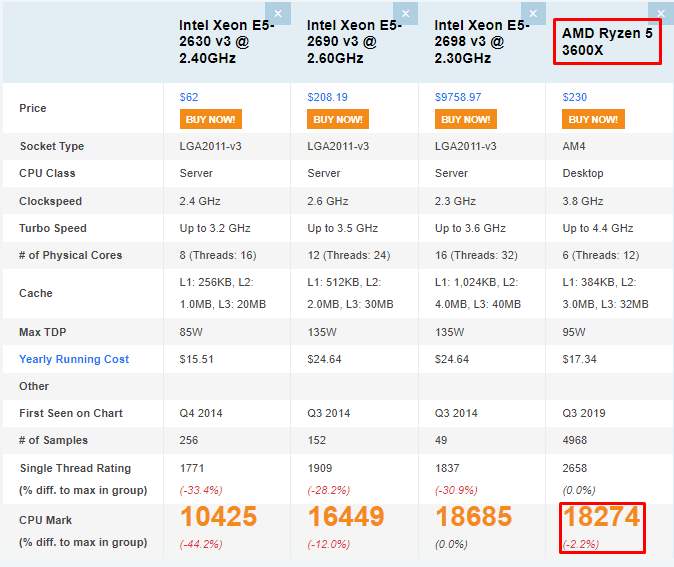This screenshot has height=567, width=674.
Task: Remove Intel Xeon E5-2690 v3 column
Action: 405,13
